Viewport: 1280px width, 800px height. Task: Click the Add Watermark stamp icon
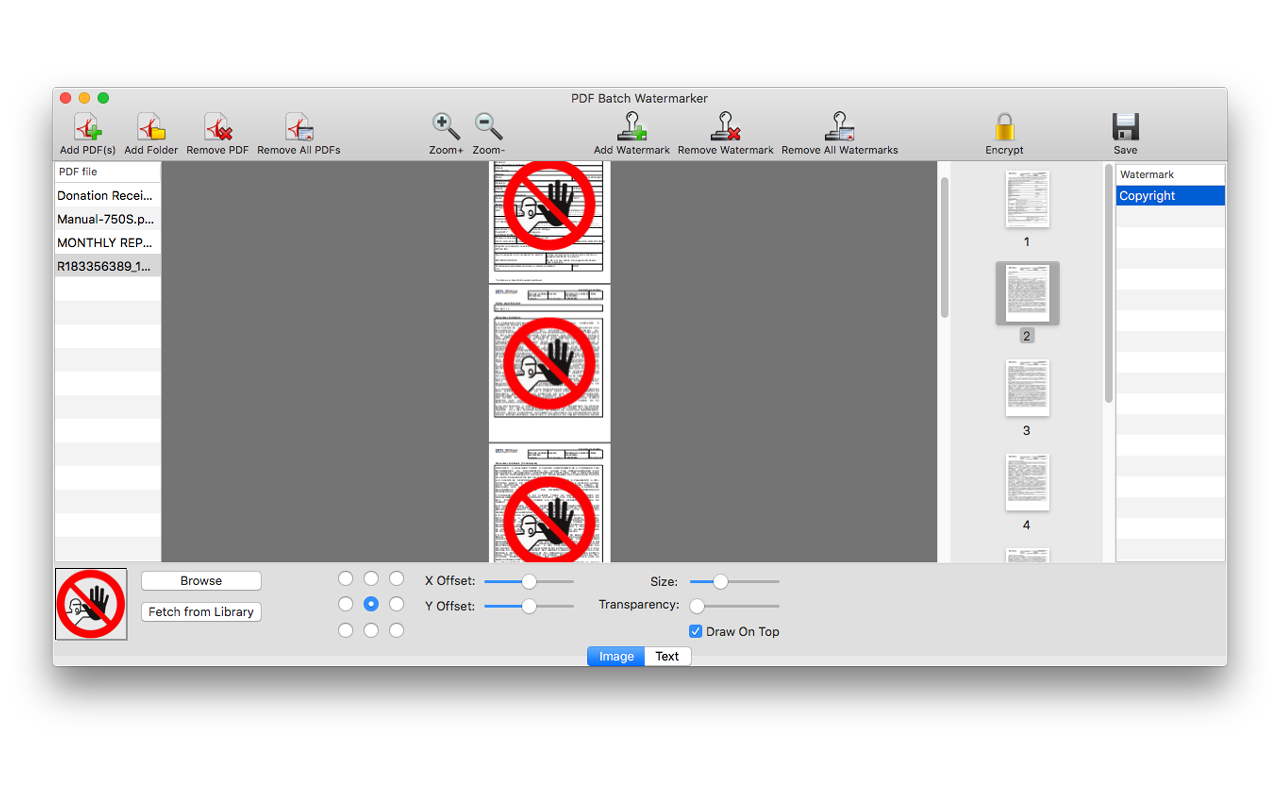[x=632, y=127]
